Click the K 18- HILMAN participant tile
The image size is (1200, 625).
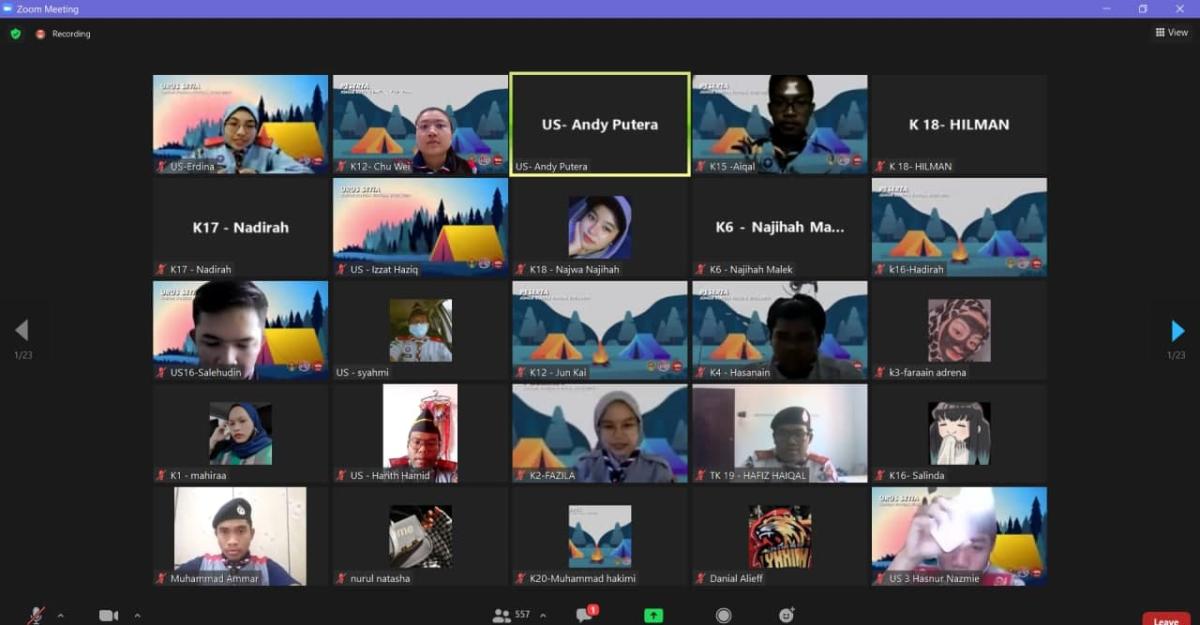(x=958, y=124)
